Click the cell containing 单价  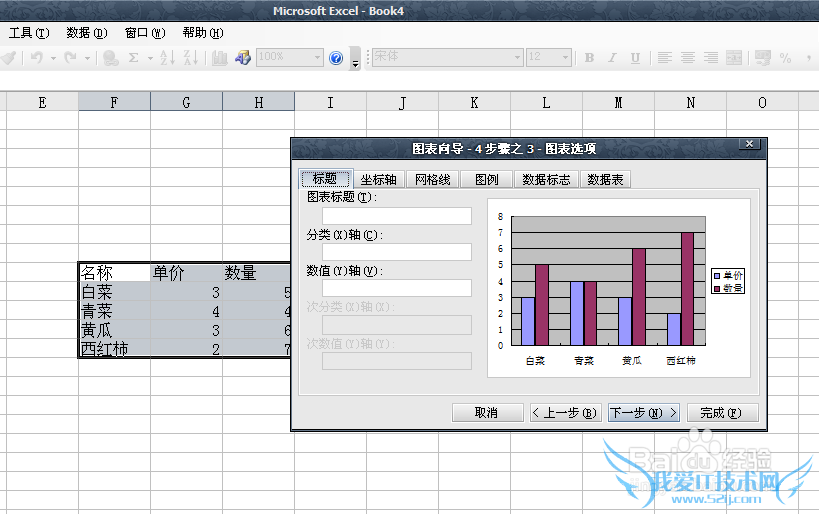(x=186, y=272)
